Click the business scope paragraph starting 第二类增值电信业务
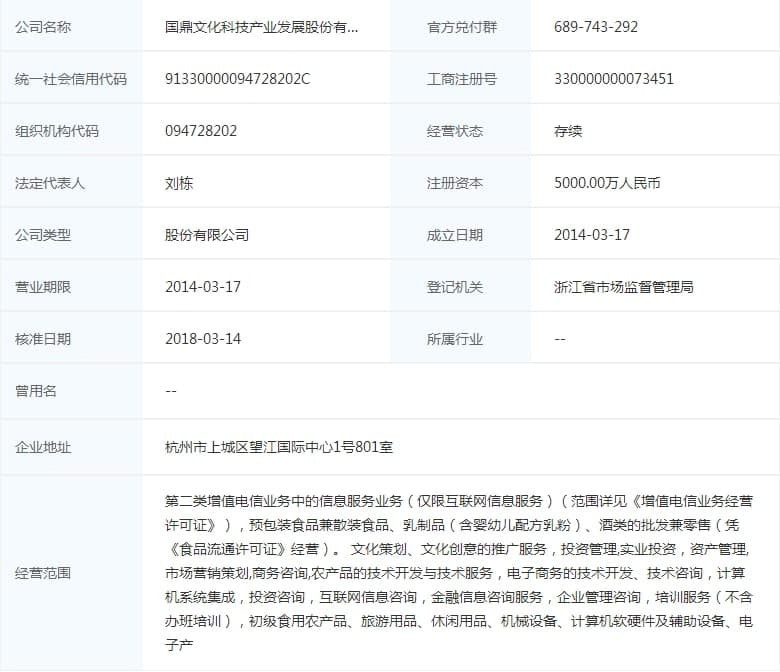 pyautogui.click(x=459, y=573)
